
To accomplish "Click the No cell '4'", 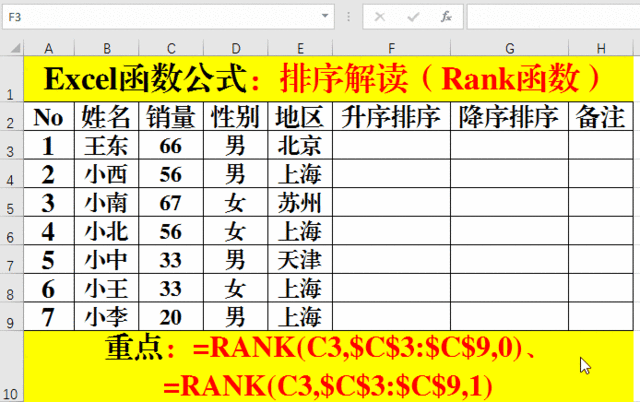I will click(49, 231).
